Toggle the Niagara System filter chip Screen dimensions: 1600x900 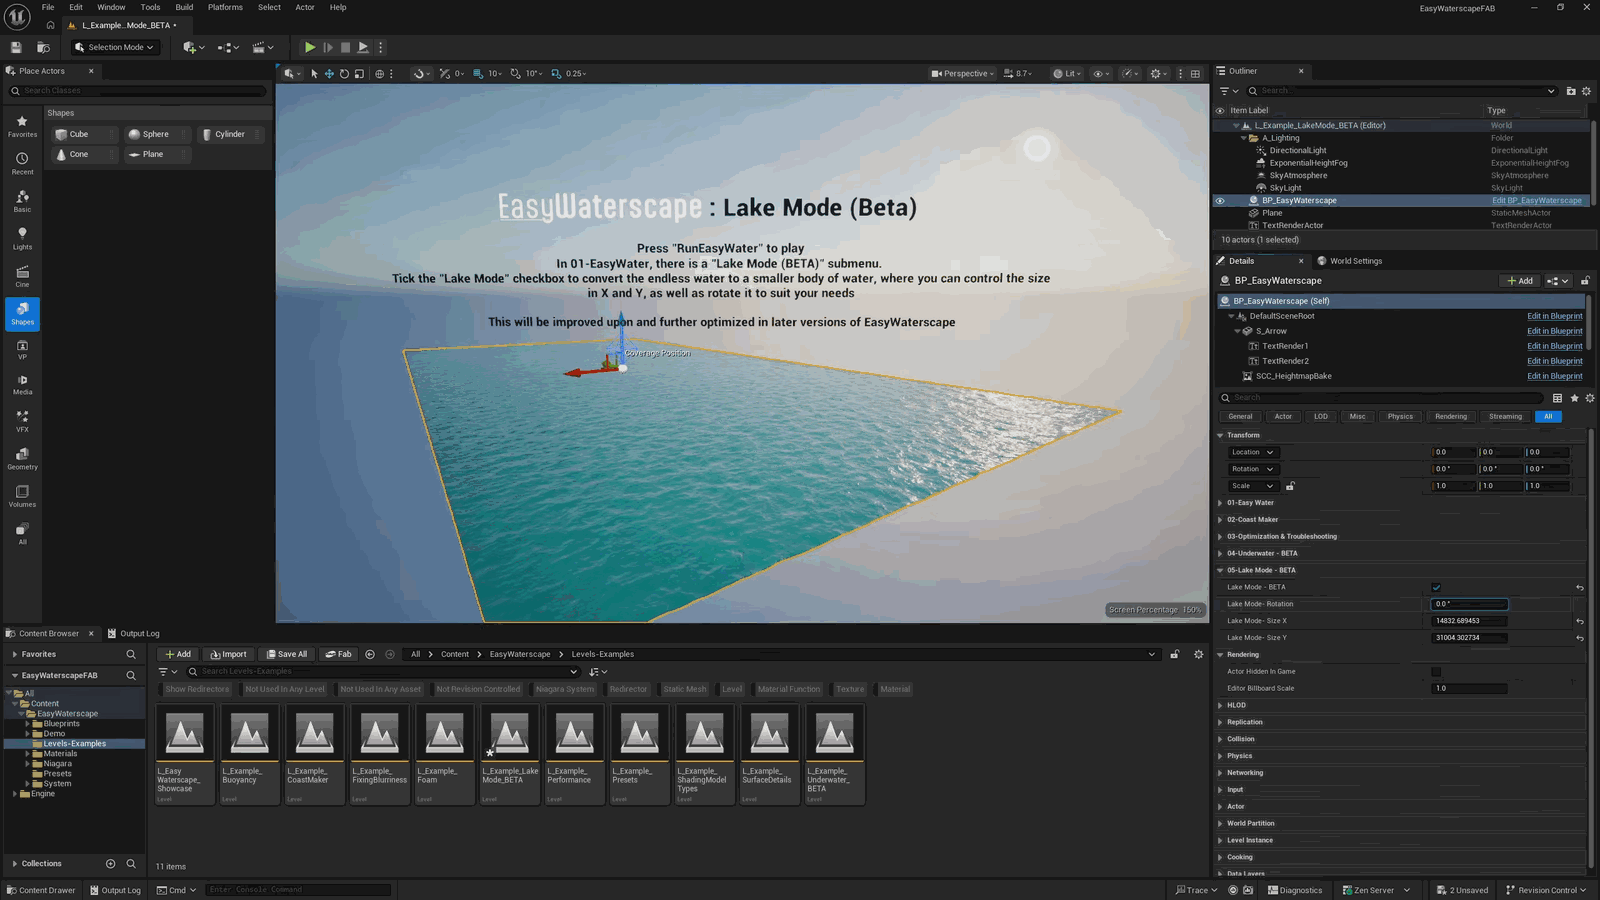tap(564, 689)
